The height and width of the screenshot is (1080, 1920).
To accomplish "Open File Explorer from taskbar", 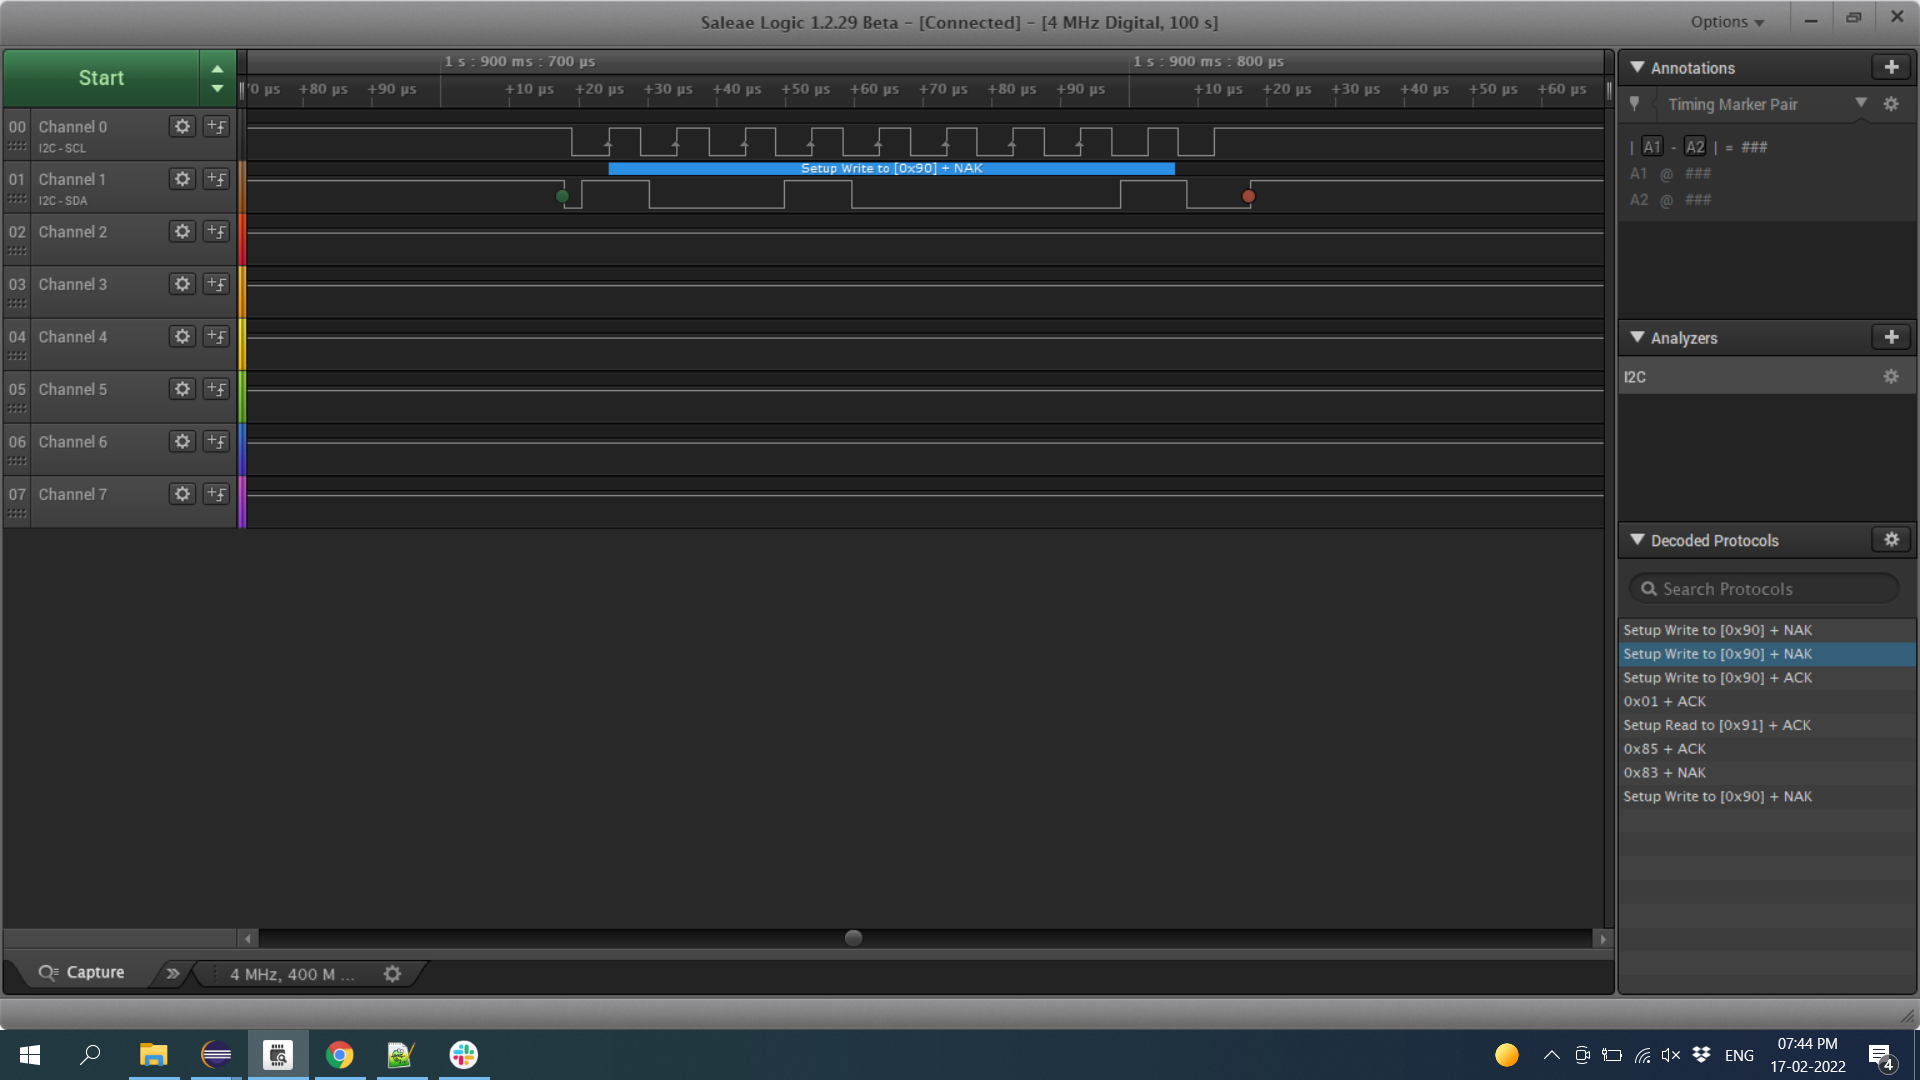I will tap(153, 1055).
